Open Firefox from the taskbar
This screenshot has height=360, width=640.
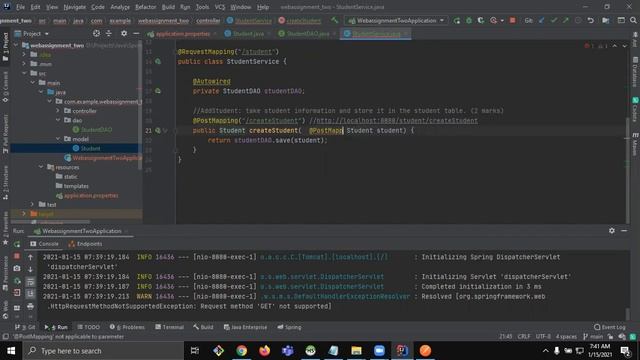264,351
